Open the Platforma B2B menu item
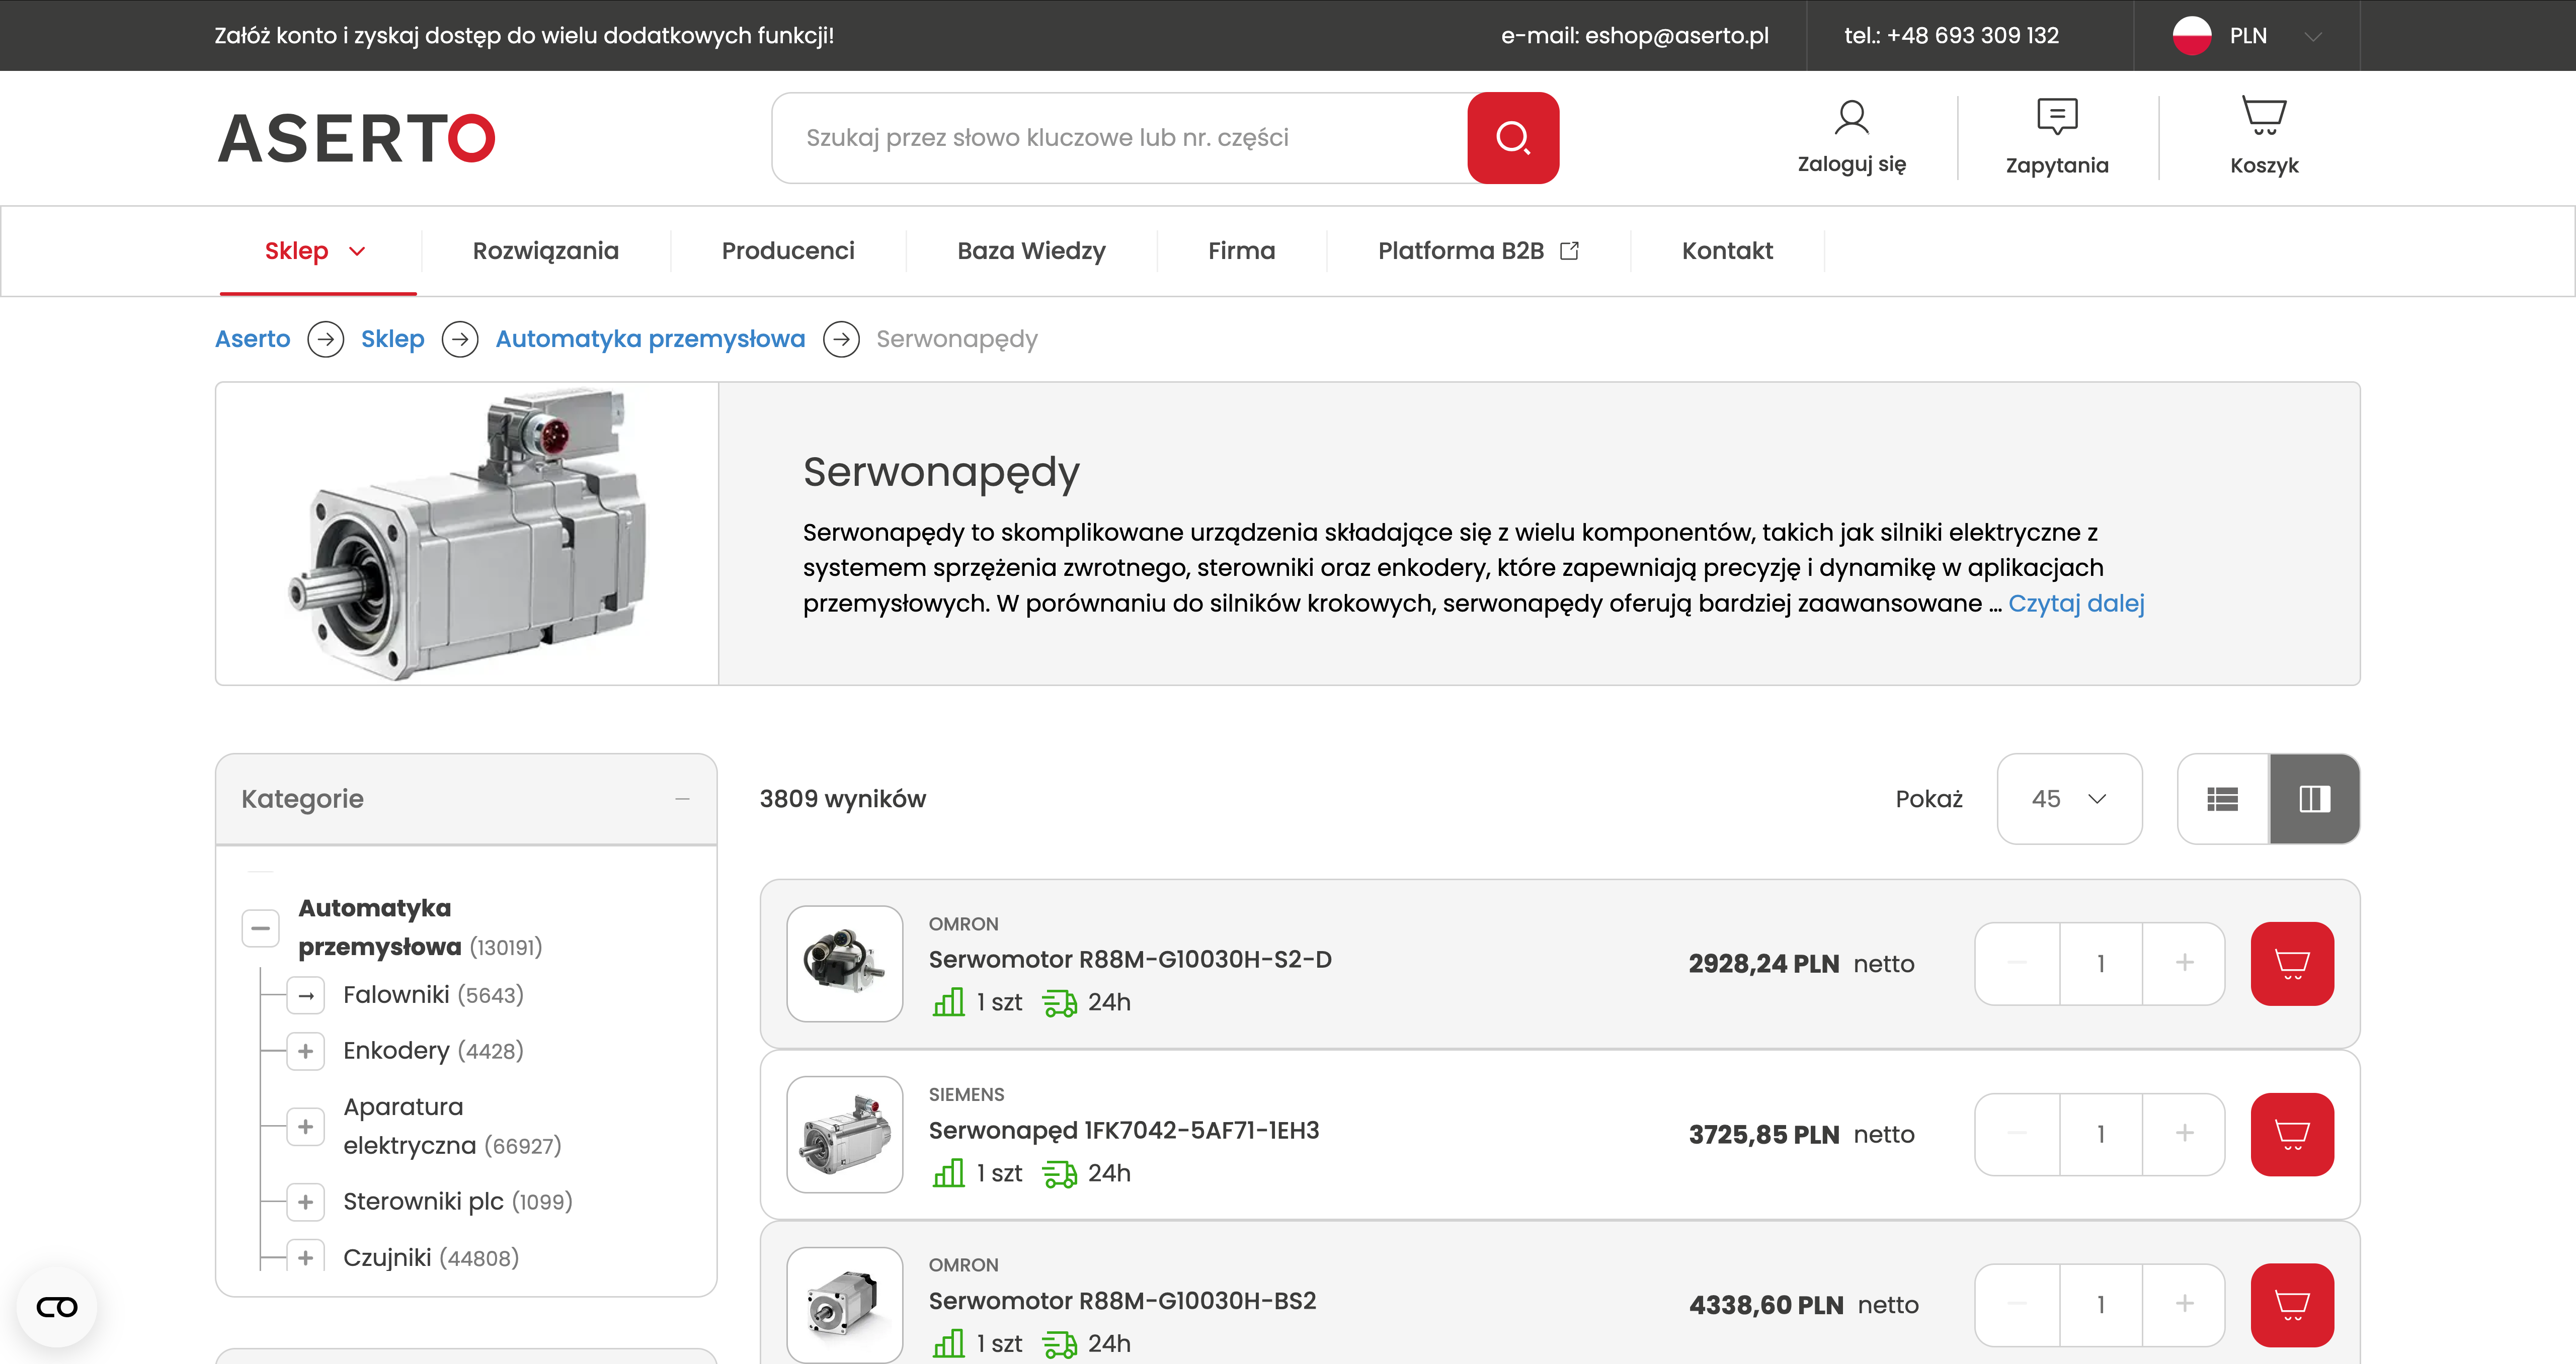This screenshot has width=2576, height=1364. pyautogui.click(x=1461, y=251)
